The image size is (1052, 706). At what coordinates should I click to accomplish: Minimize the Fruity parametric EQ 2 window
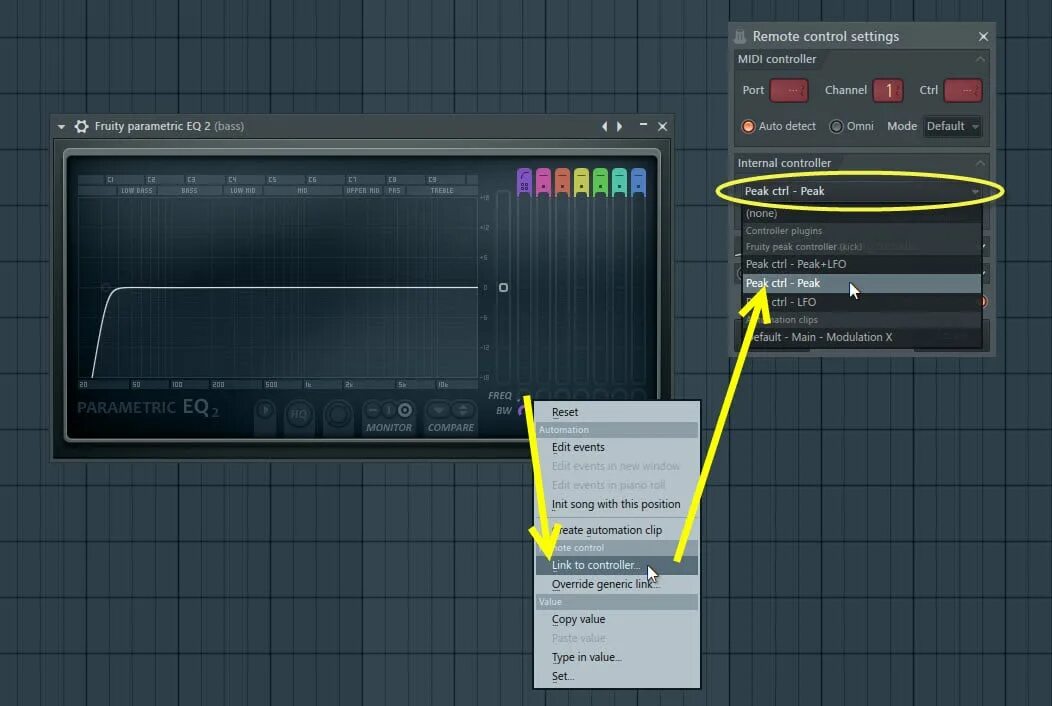(x=643, y=125)
